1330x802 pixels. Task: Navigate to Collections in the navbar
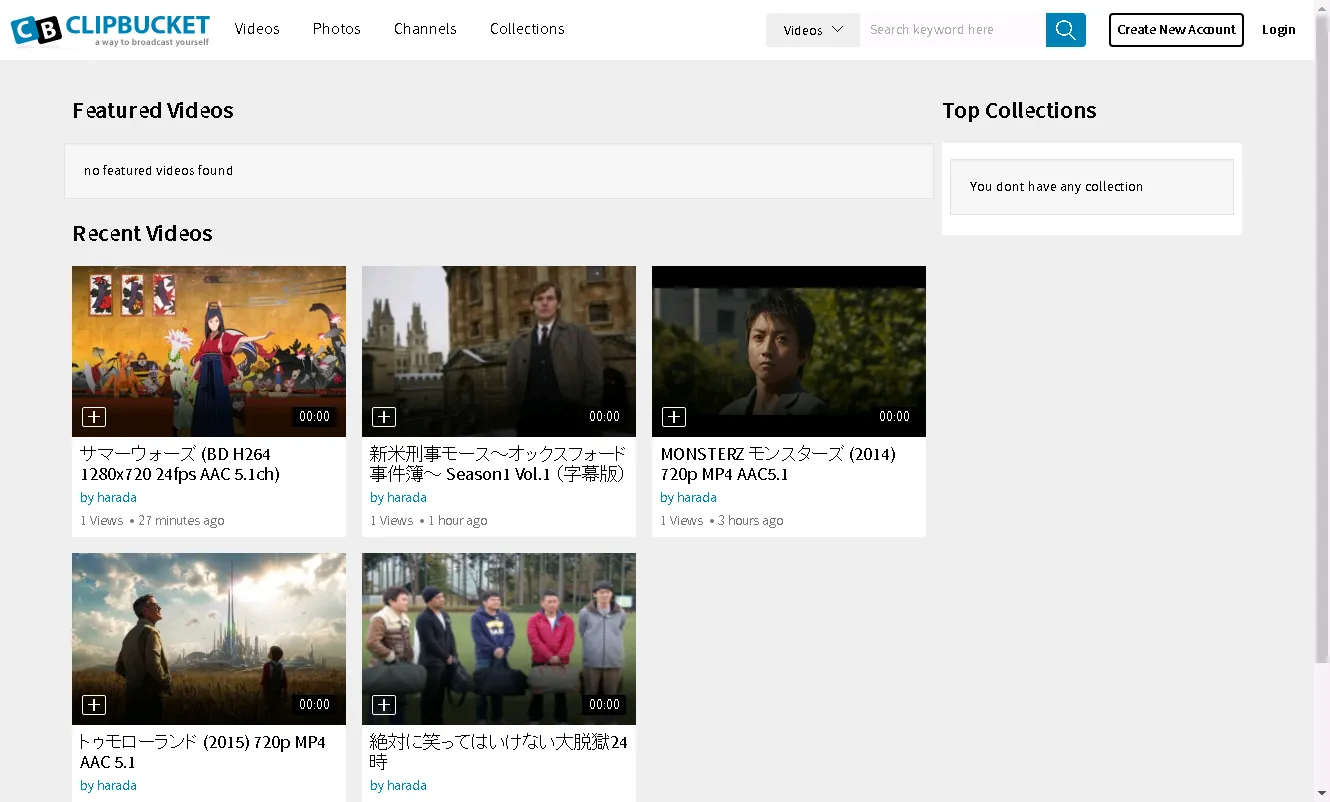(x=527, y=29)
